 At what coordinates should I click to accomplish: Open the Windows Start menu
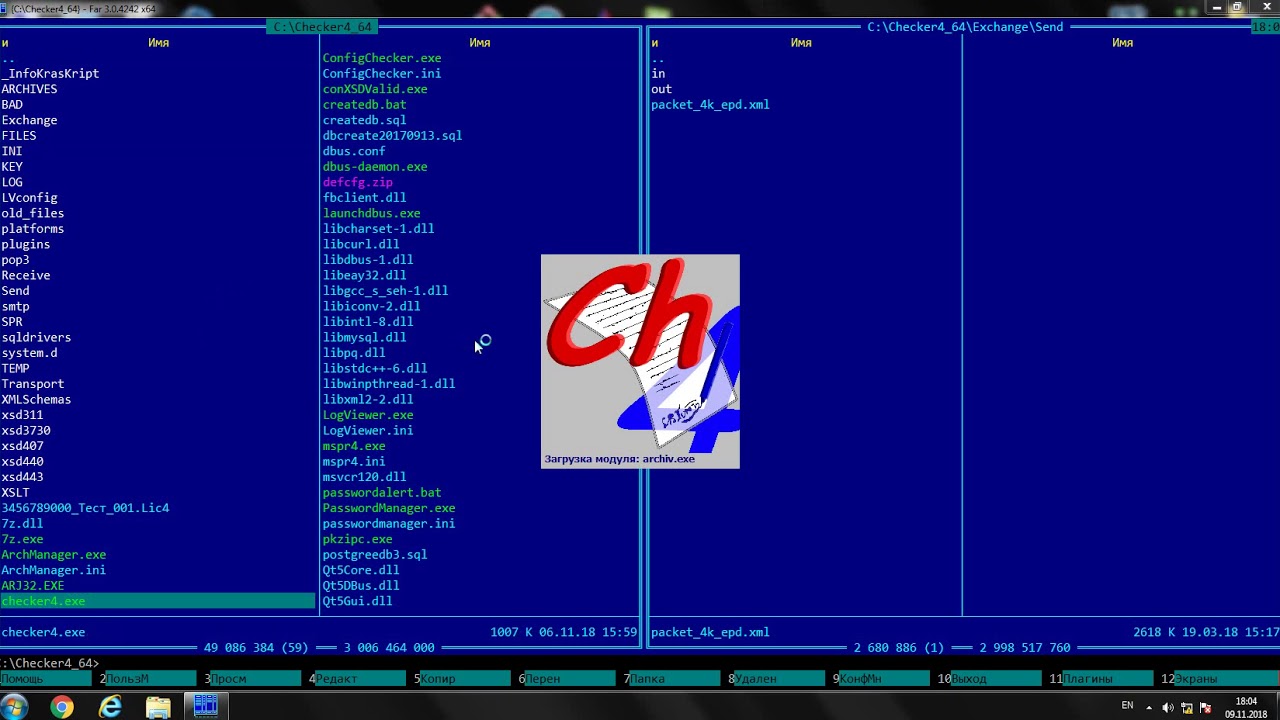tap(15, 707)
